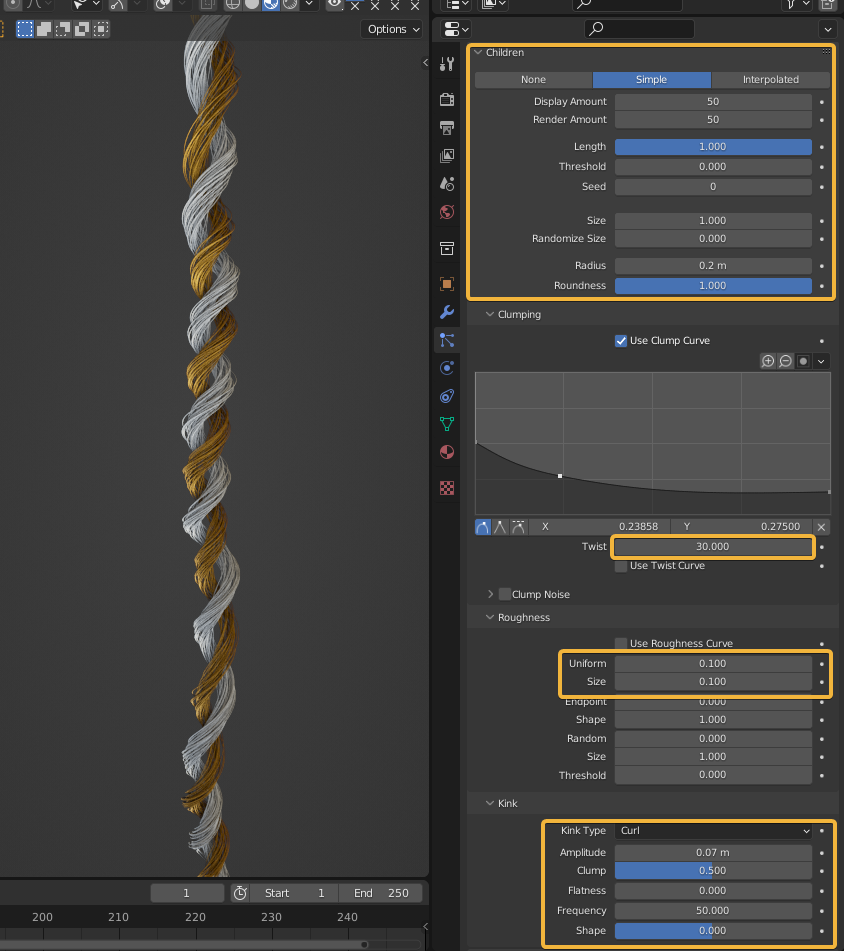Open the viewport Options menu
The image size is (844, 951).
pos(391,29)
